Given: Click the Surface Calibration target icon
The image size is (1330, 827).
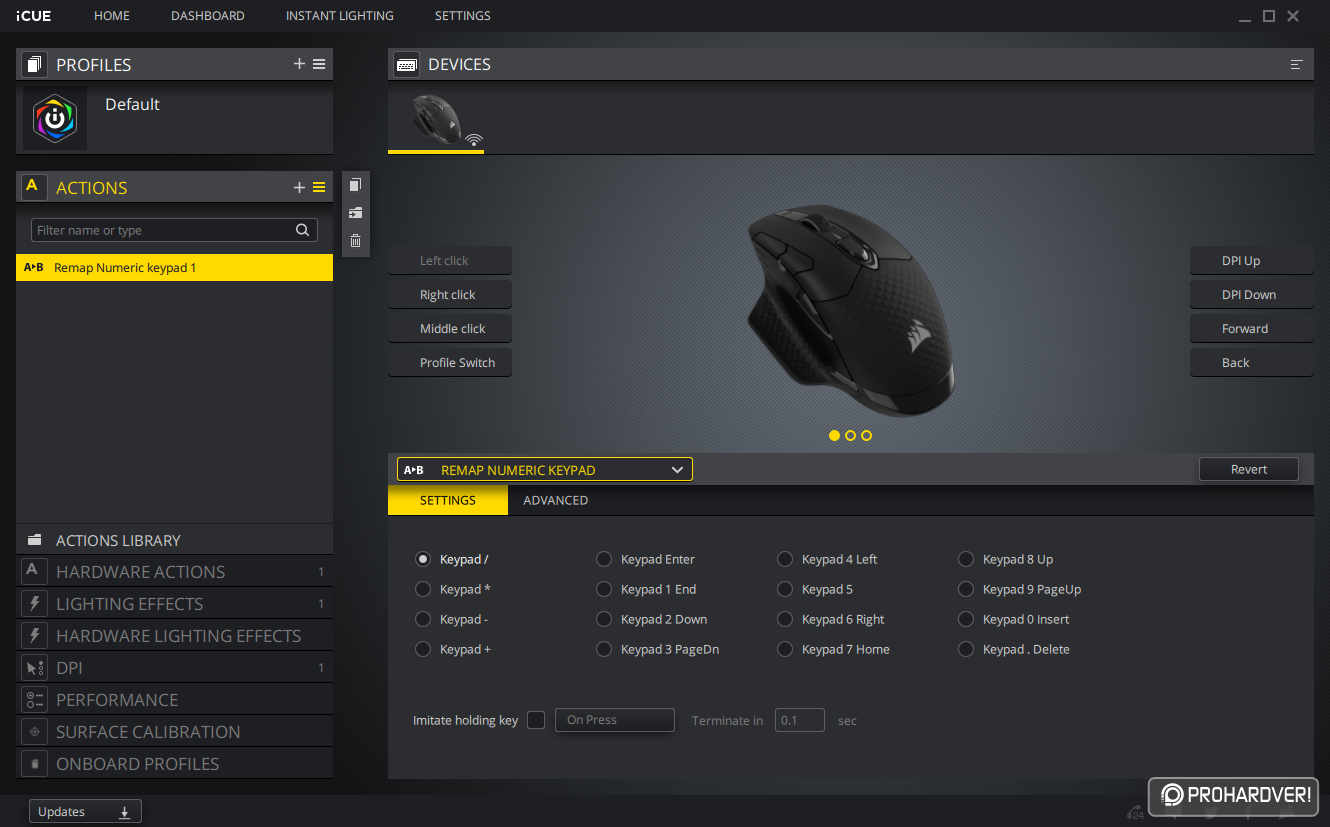Looking at the screenshot, I should pos(33,732).
